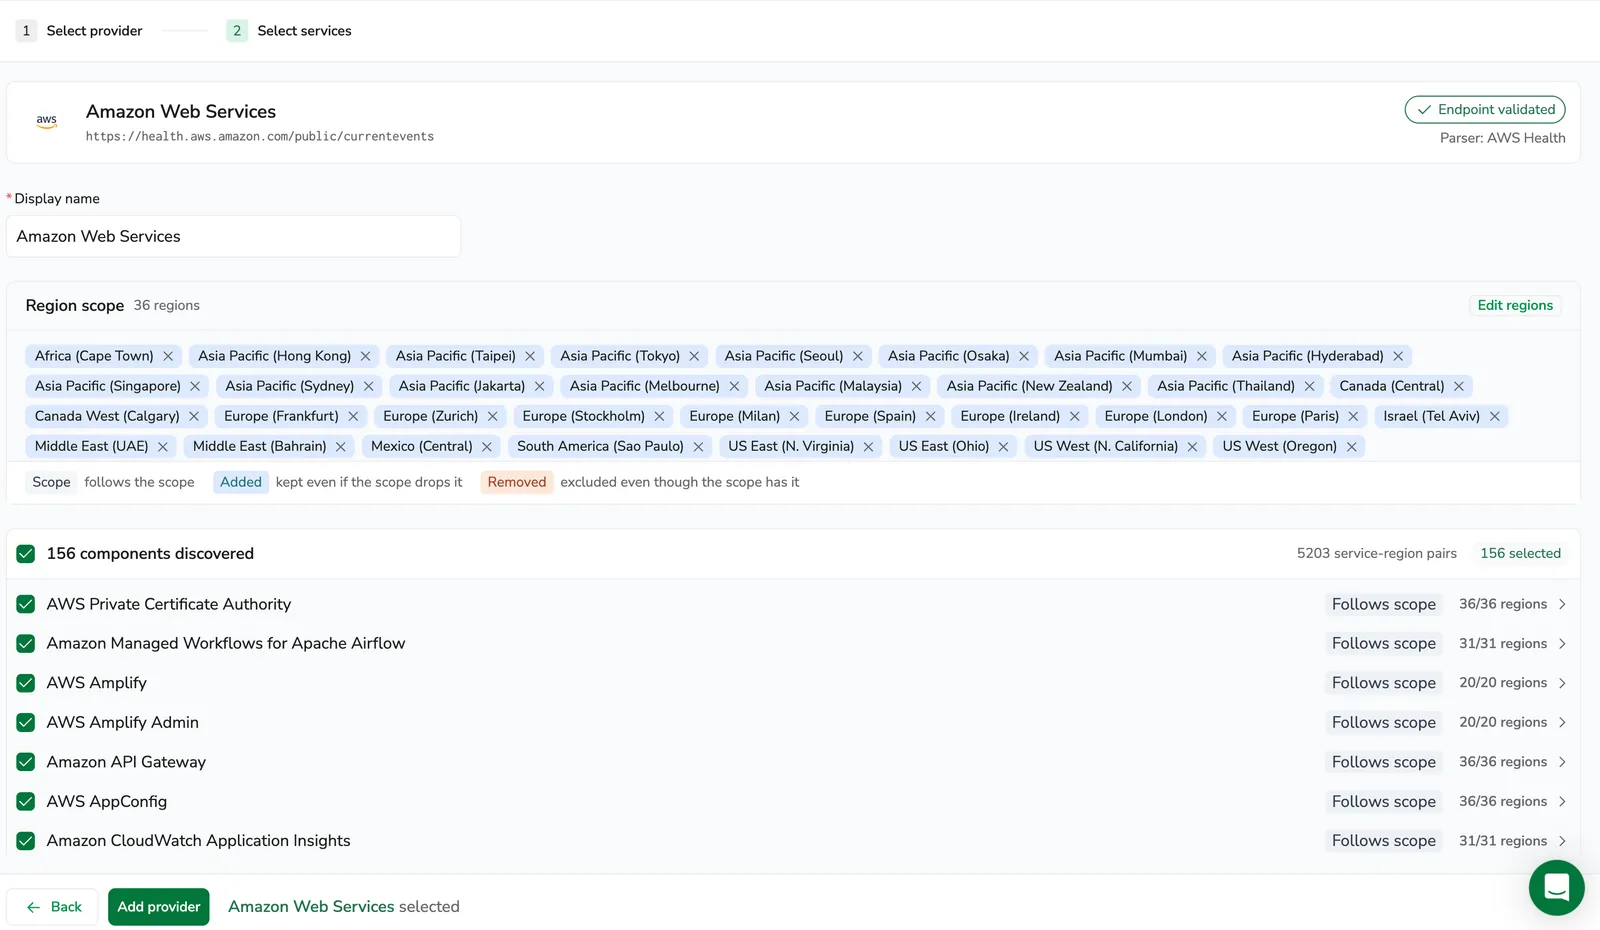
Task: Open the chat support widget
Action: coord(1557,887)
